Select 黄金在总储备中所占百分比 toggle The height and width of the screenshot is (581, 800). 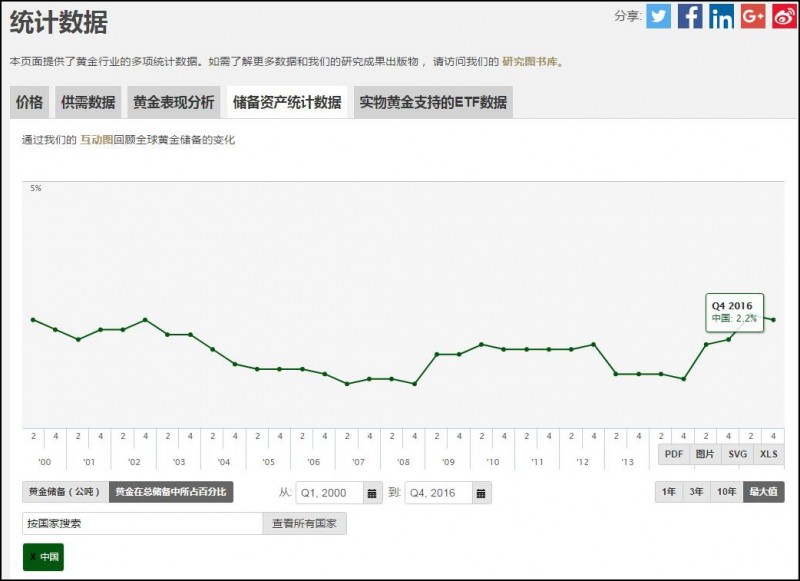coord(171,492)
